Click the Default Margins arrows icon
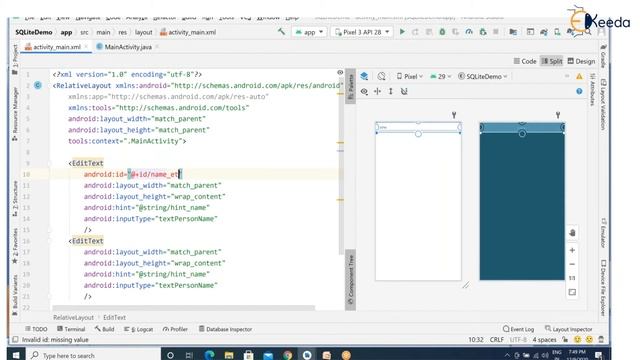The height and width of the screenshot is (360, 640). (378, 91)
